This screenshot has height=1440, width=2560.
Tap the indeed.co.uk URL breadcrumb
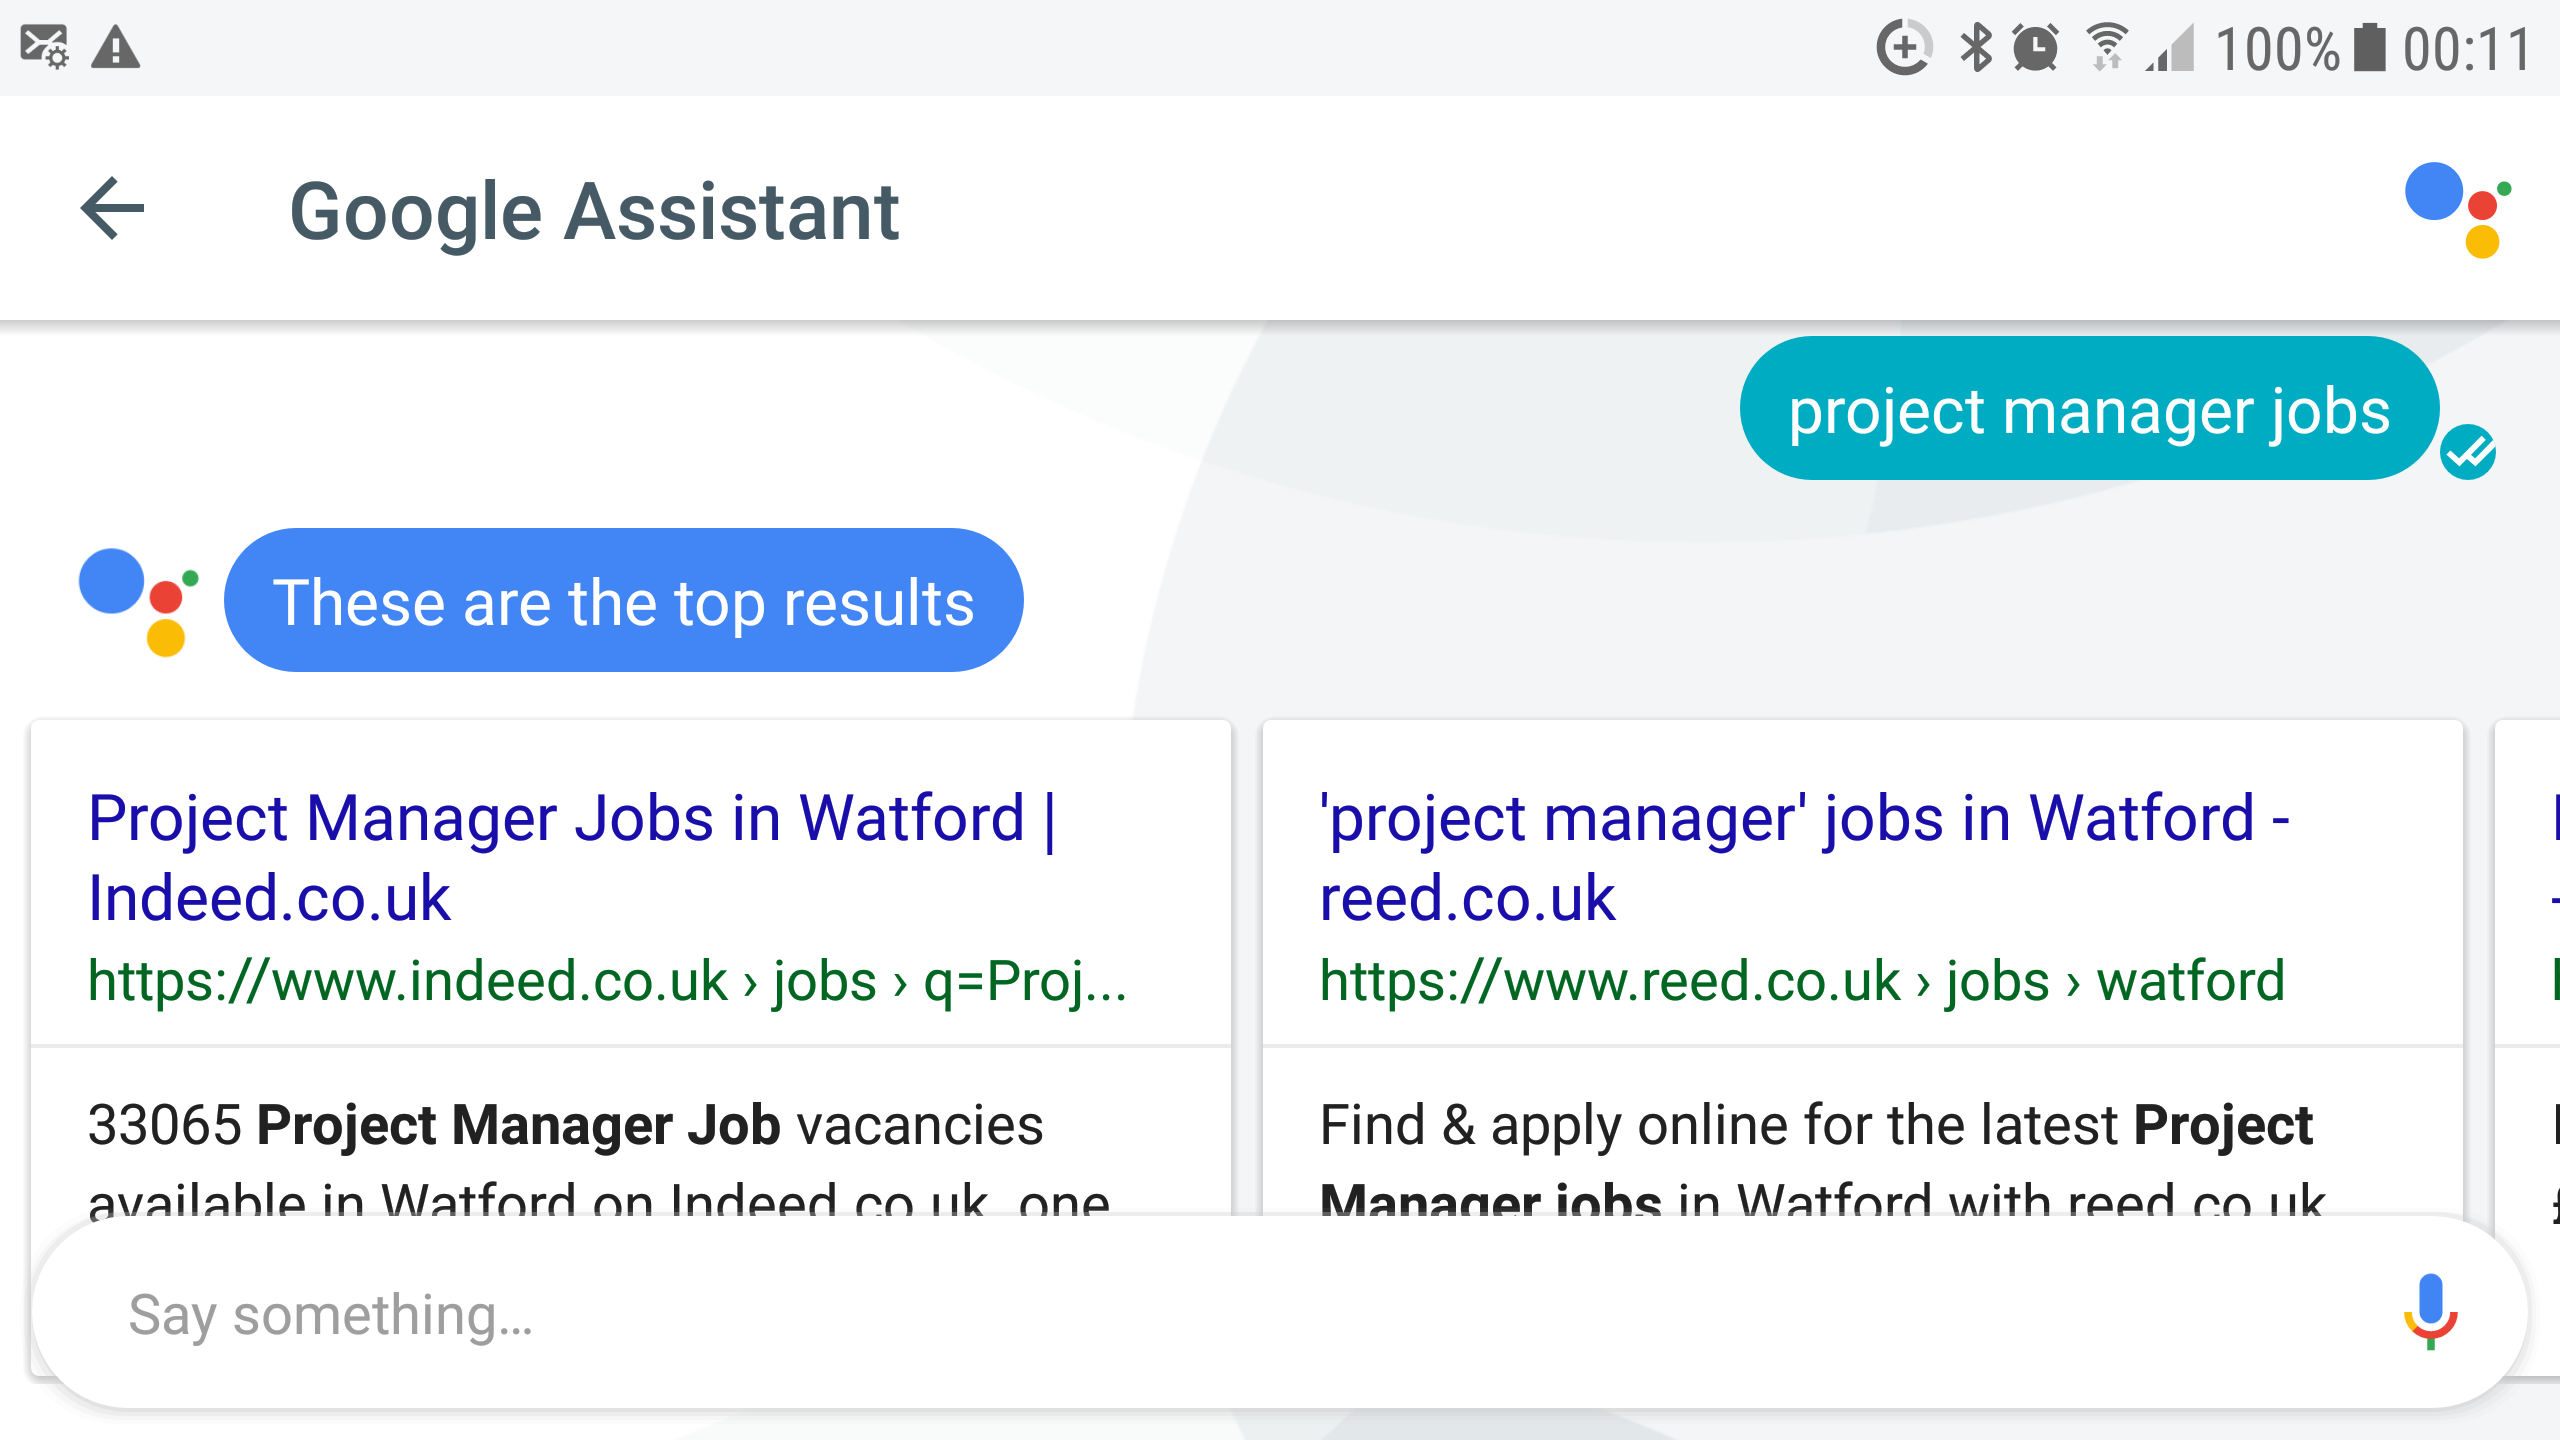click(607, 981)
